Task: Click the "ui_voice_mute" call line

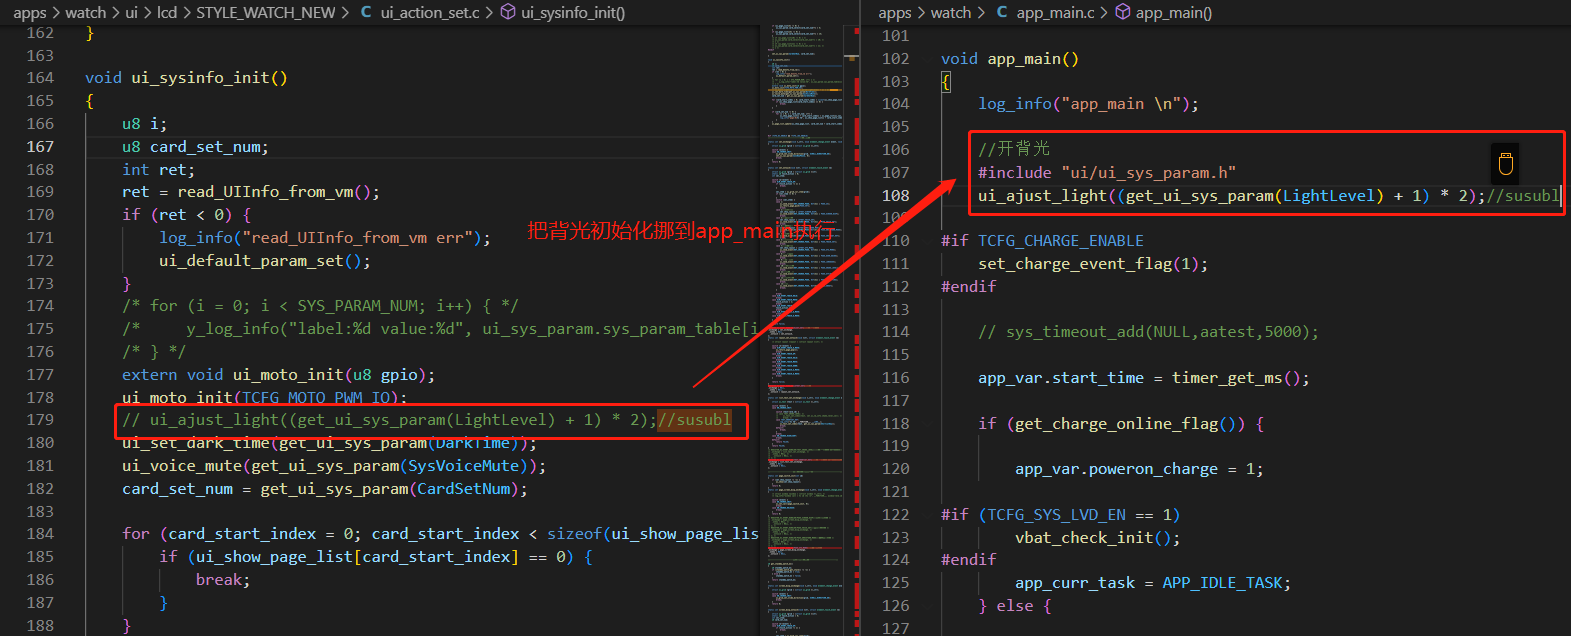Action: tap(334, 466)
